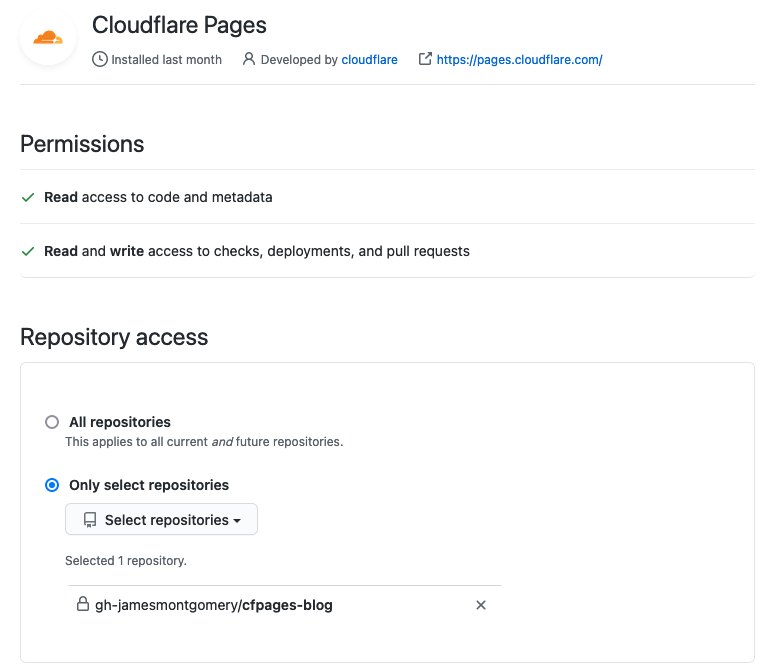Click the Cloudflare Pages title
765x671 pixels.
pyautogui.click(x=179, y=25)
